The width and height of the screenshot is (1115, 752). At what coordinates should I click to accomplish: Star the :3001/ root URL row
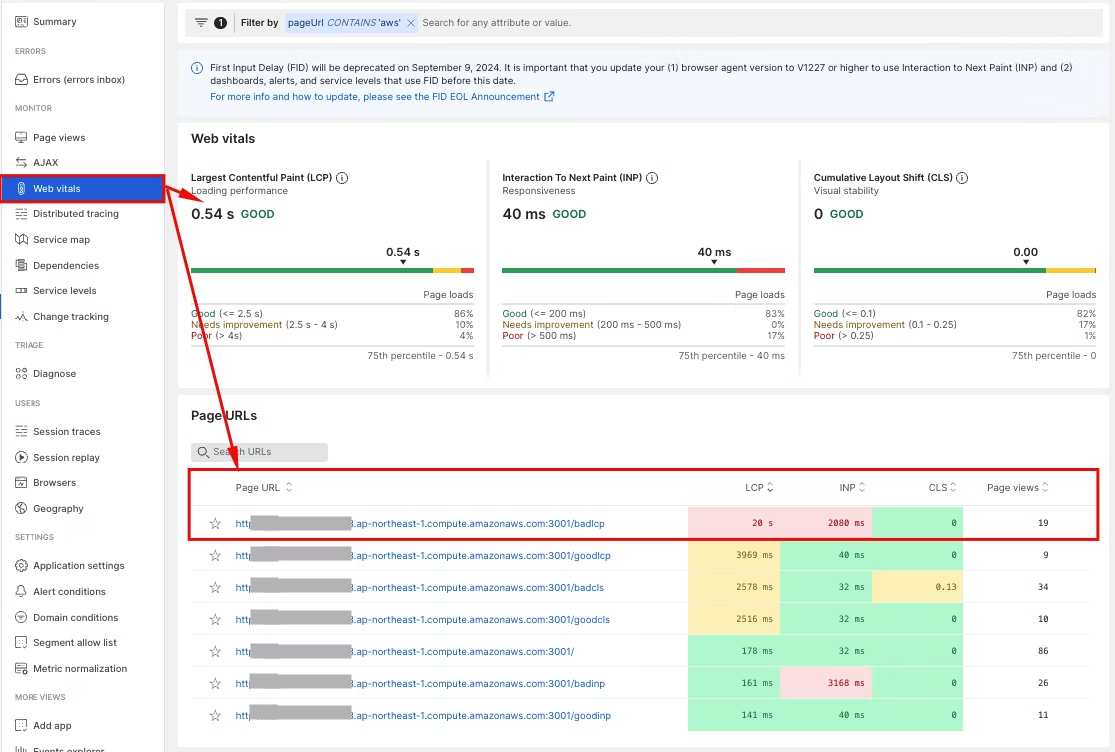click(215, 652)
